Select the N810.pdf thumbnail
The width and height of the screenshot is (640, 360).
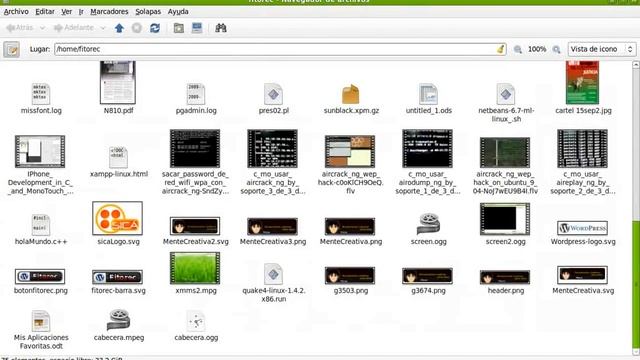pyautogui.click(x=118, y=83)
